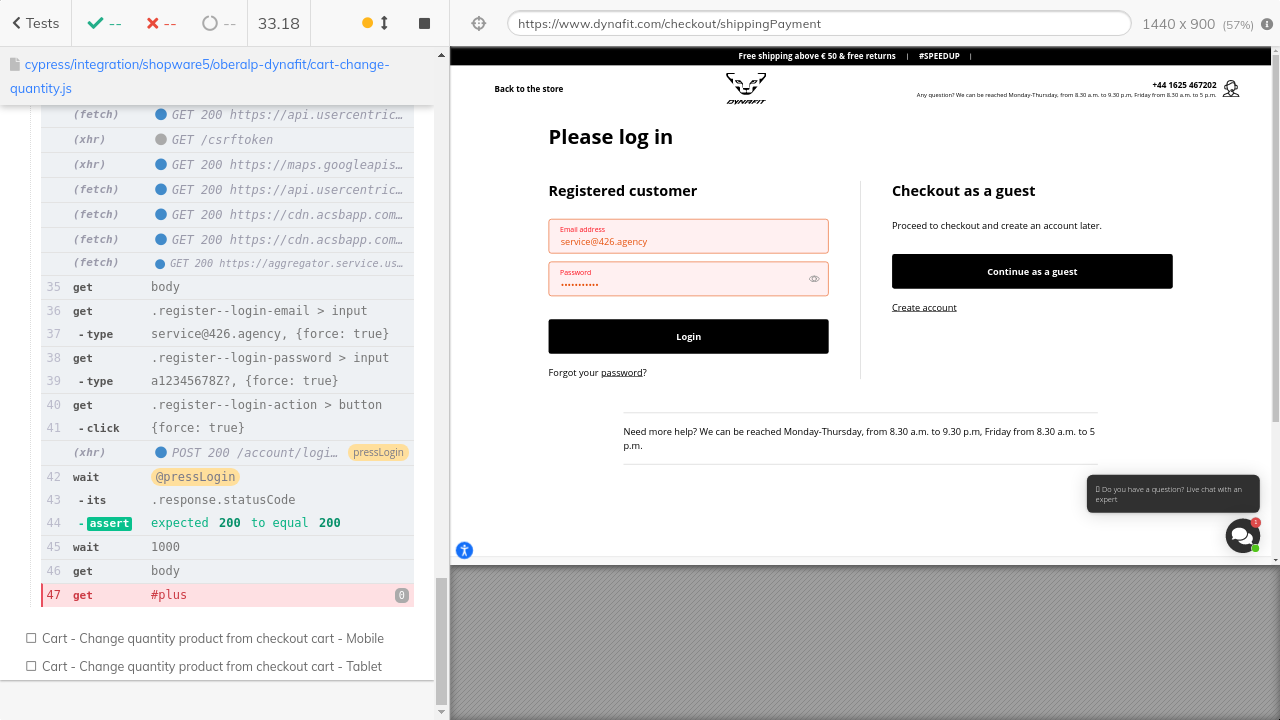Open the live chat bubble icon
1280x720 pixels.
(x=1242, y=536)
